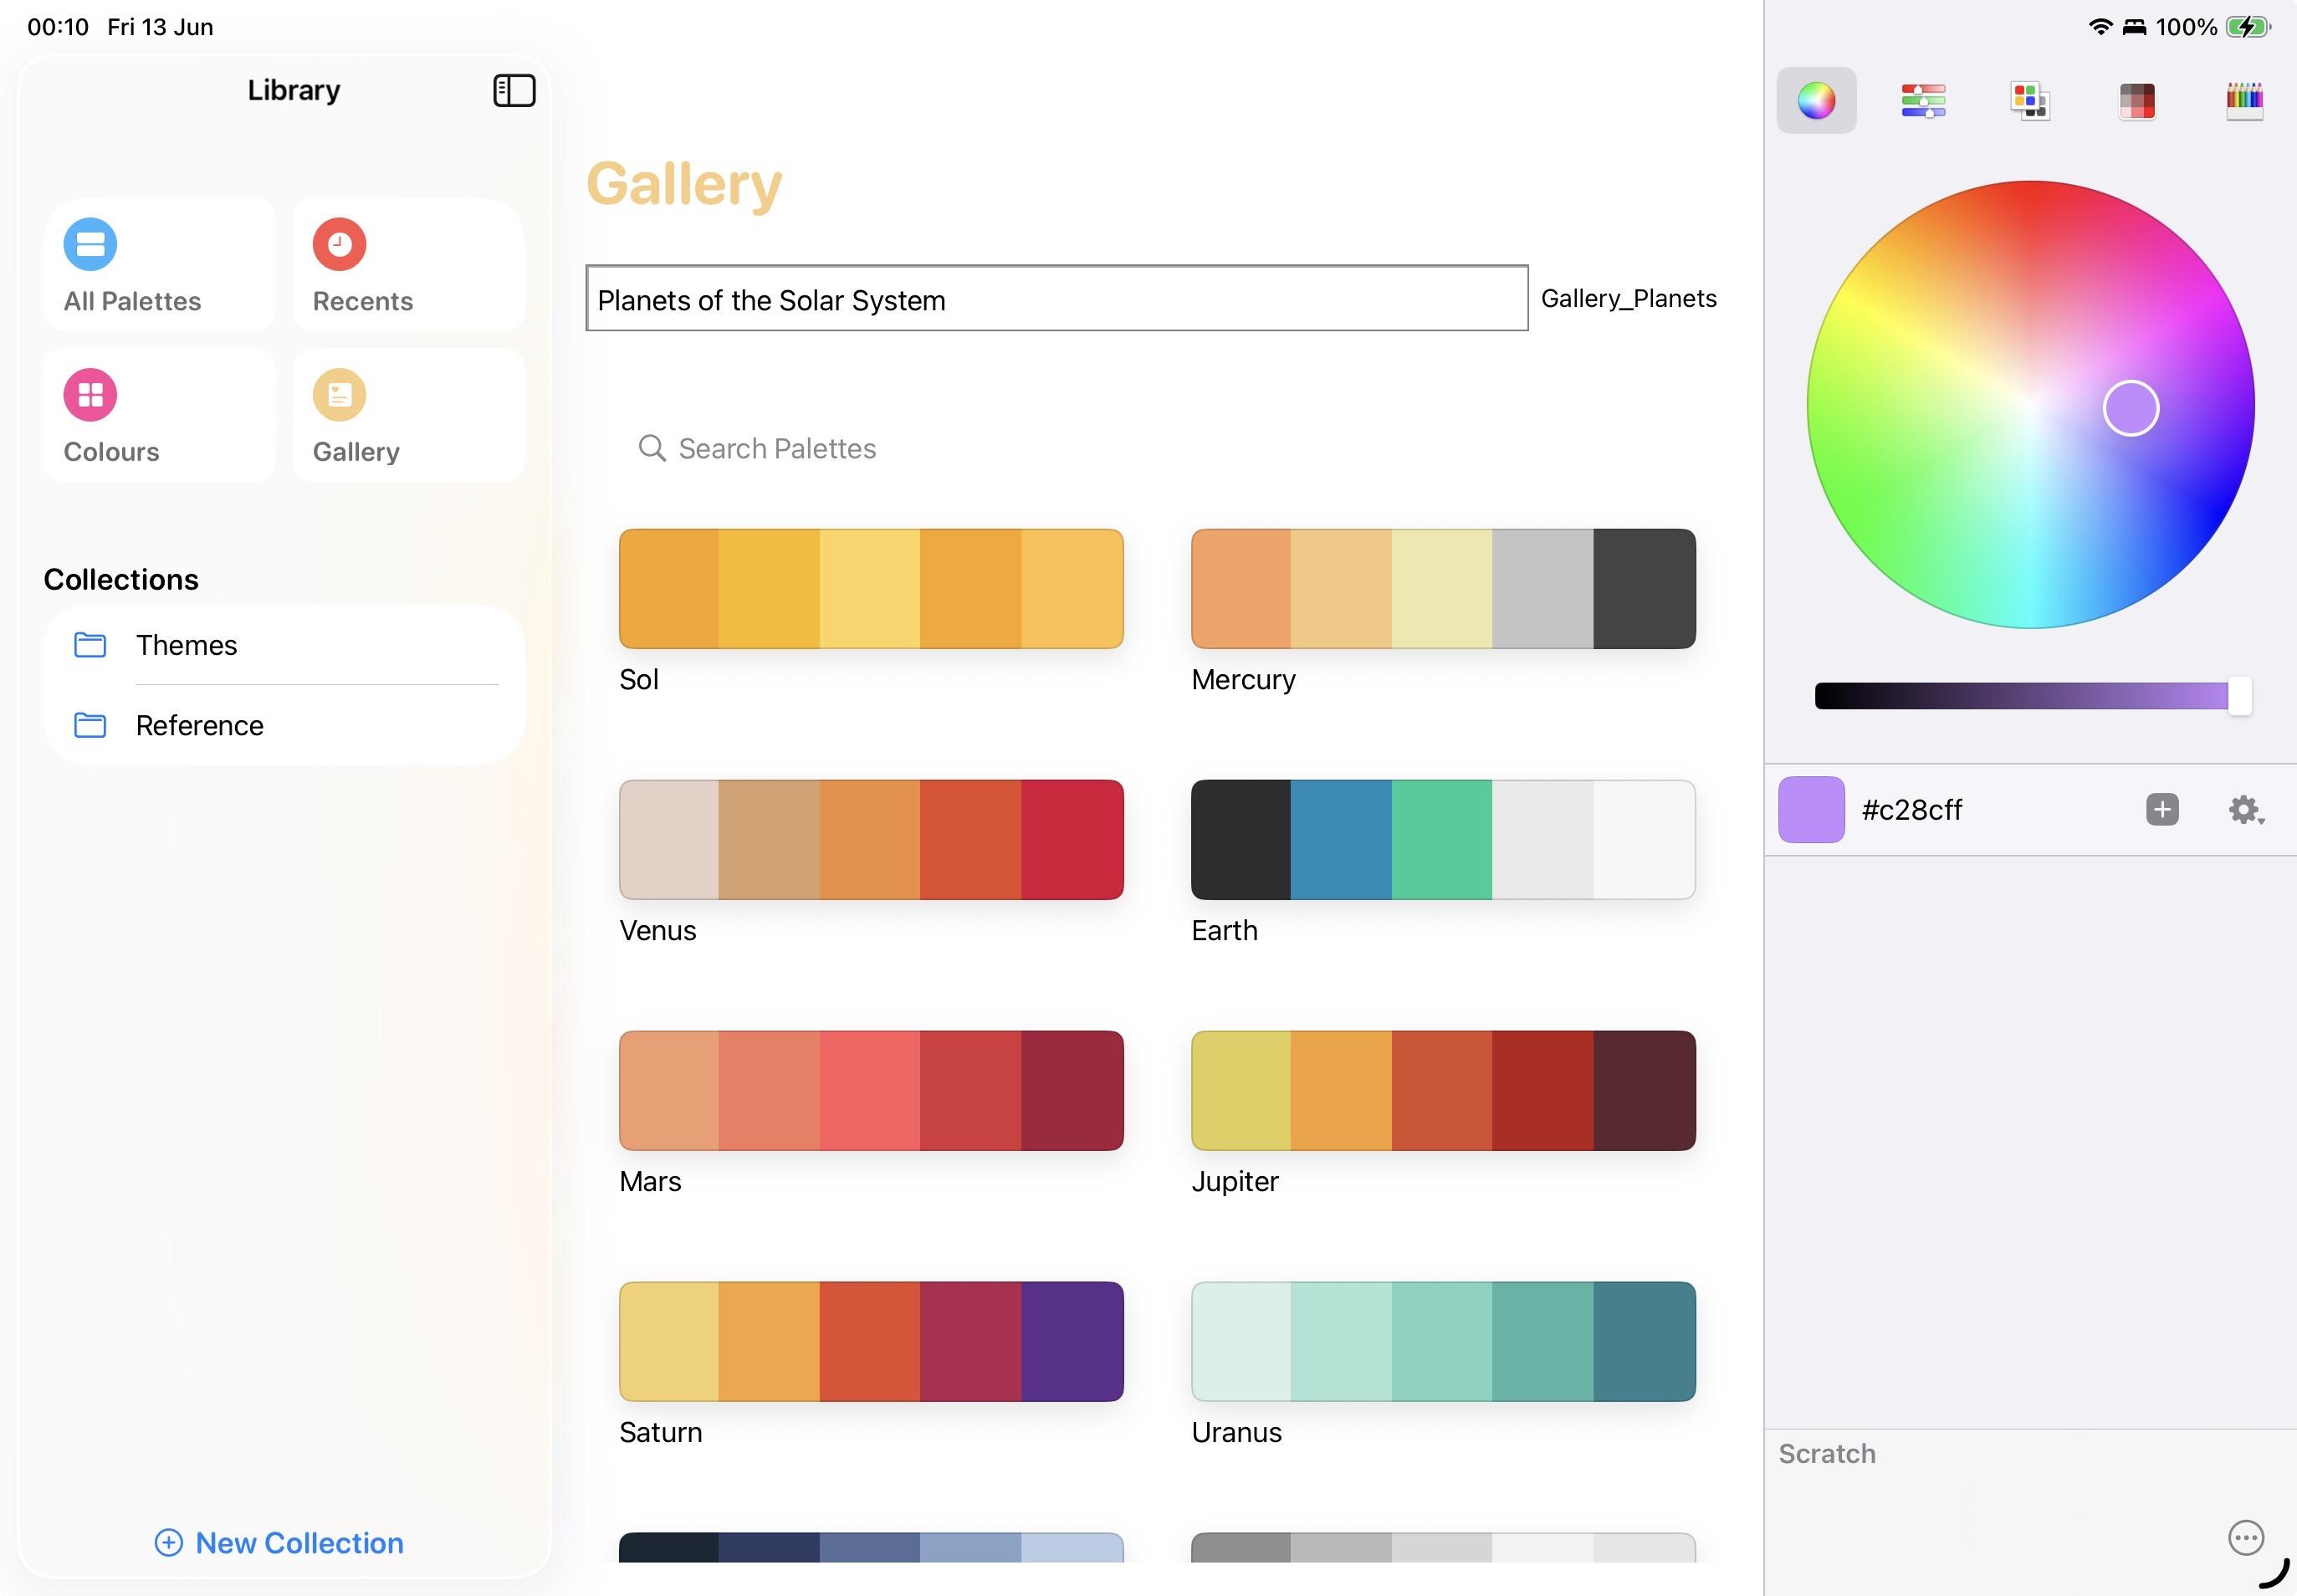The width and height of the screenshot is (2297, 1596).
Task: Open the grey palette at bottom
Action: tap(1443, 1547)
